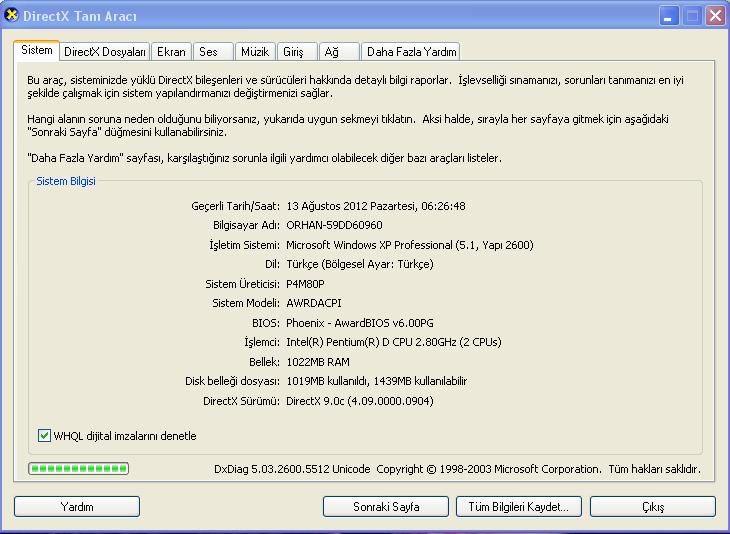
Task: Click 'Phoenix - AwardBIOS v6.00PG' value
Action: 360,323
